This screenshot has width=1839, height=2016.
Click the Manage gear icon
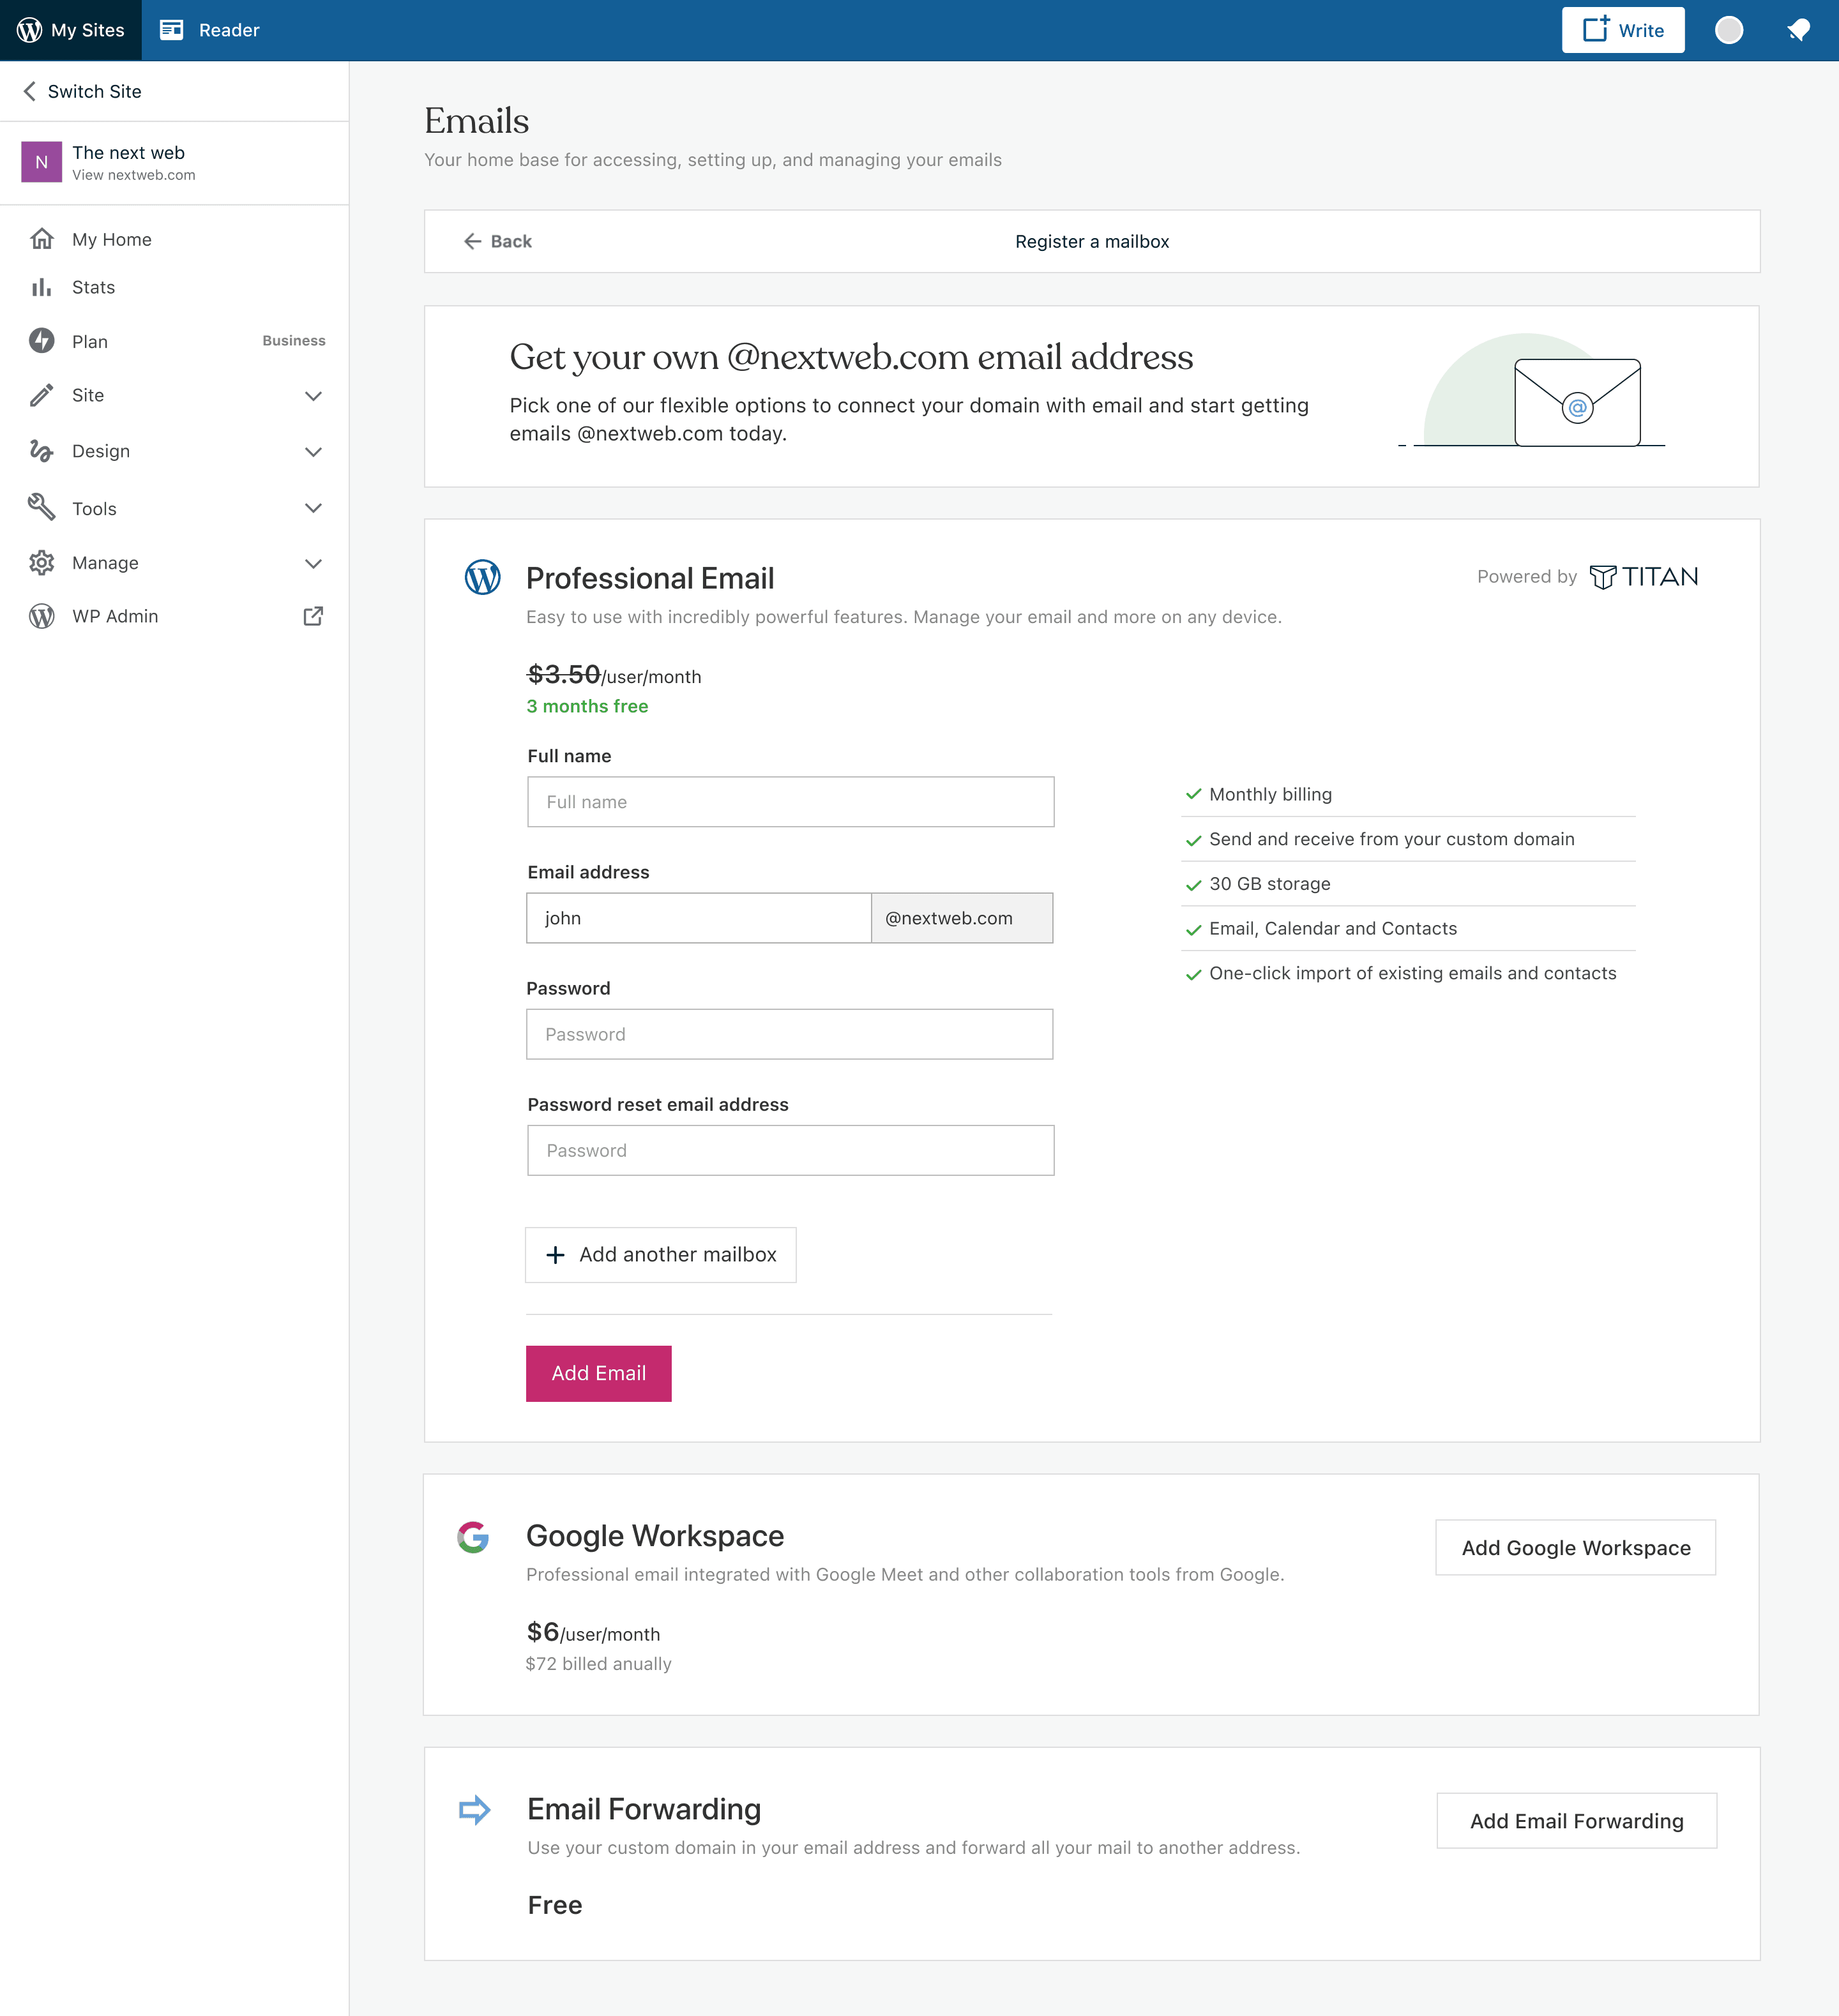(41, 563)
